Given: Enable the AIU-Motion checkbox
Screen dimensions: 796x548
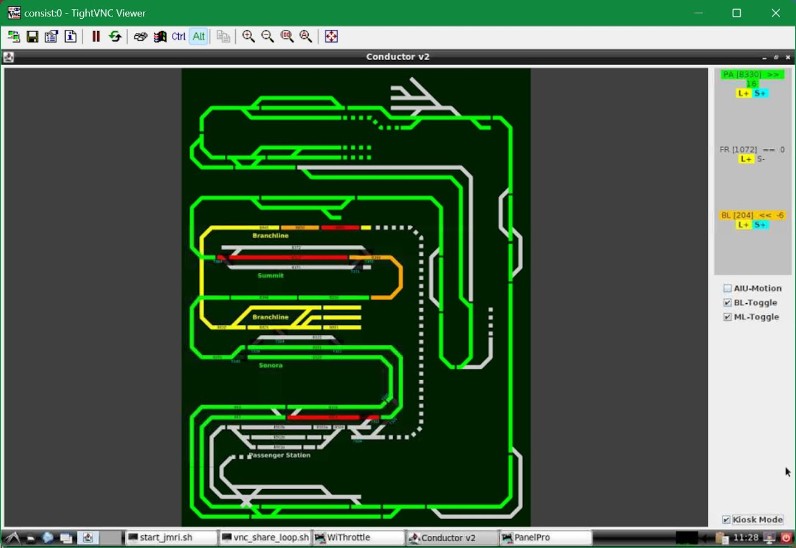Looking at the screenshot, I should tap(727, 289).
